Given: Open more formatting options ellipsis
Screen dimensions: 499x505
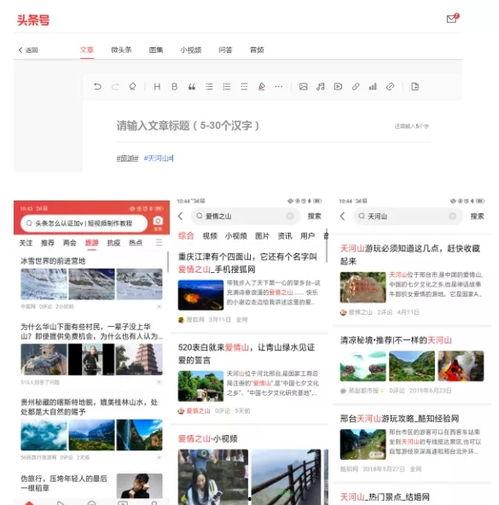Looking at the screenshot, I should pyautogui.click(x=279, y=87).
